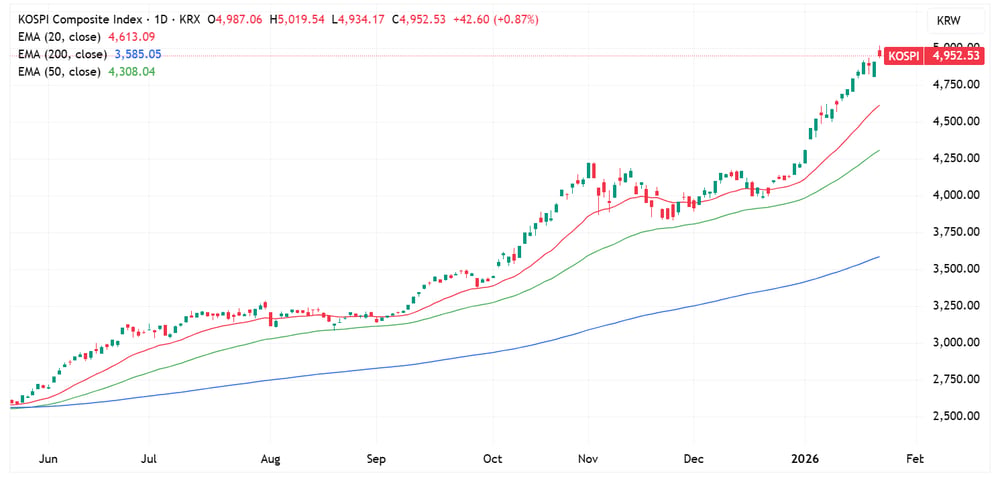
Task: Click the Aug label on the time axis
Action: coord(270,459)
